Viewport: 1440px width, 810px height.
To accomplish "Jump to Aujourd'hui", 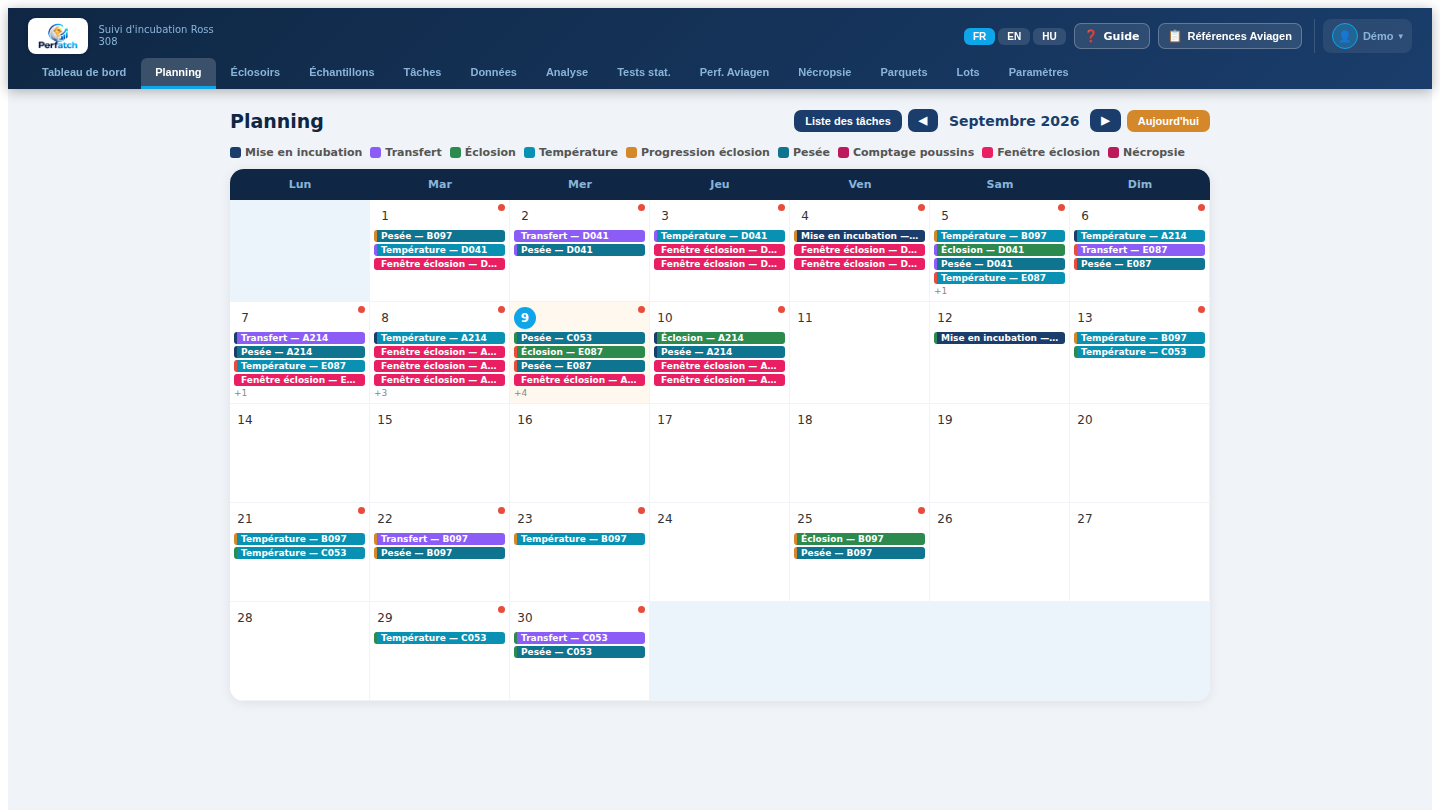I will click(1168, 121).
